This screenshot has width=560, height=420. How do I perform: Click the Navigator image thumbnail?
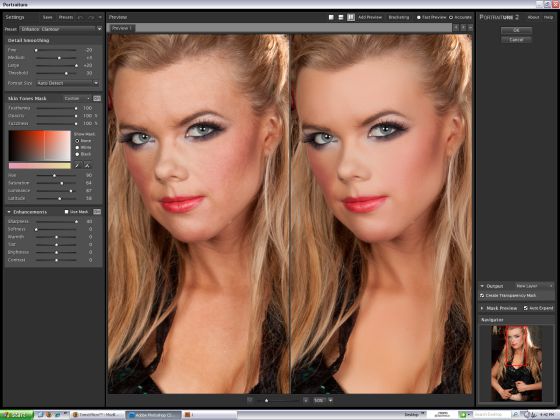(516, 363)
